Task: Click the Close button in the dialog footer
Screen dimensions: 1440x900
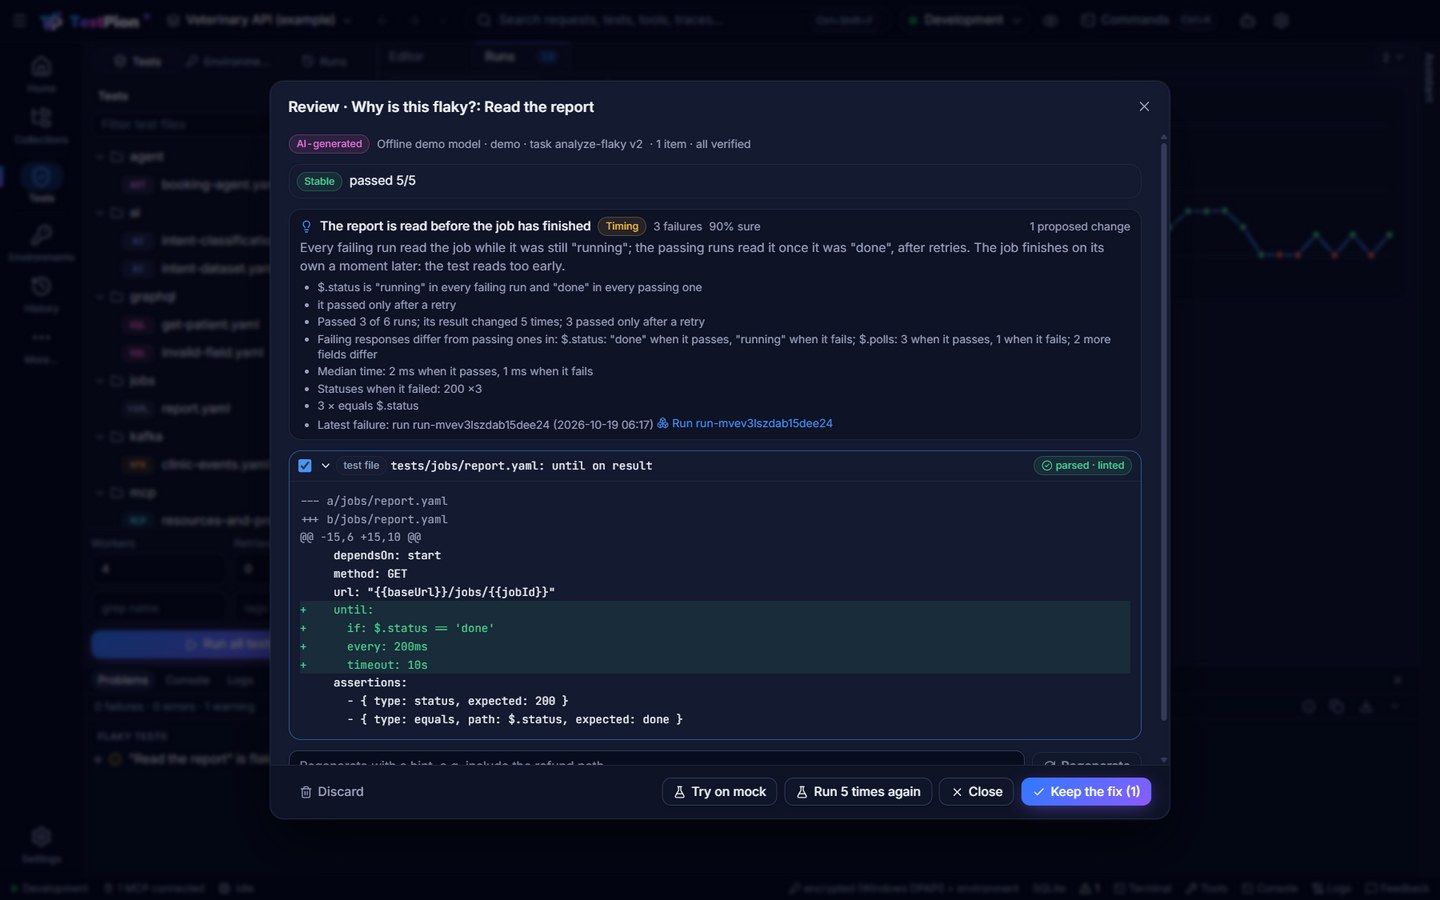Action: pos(976,792)
